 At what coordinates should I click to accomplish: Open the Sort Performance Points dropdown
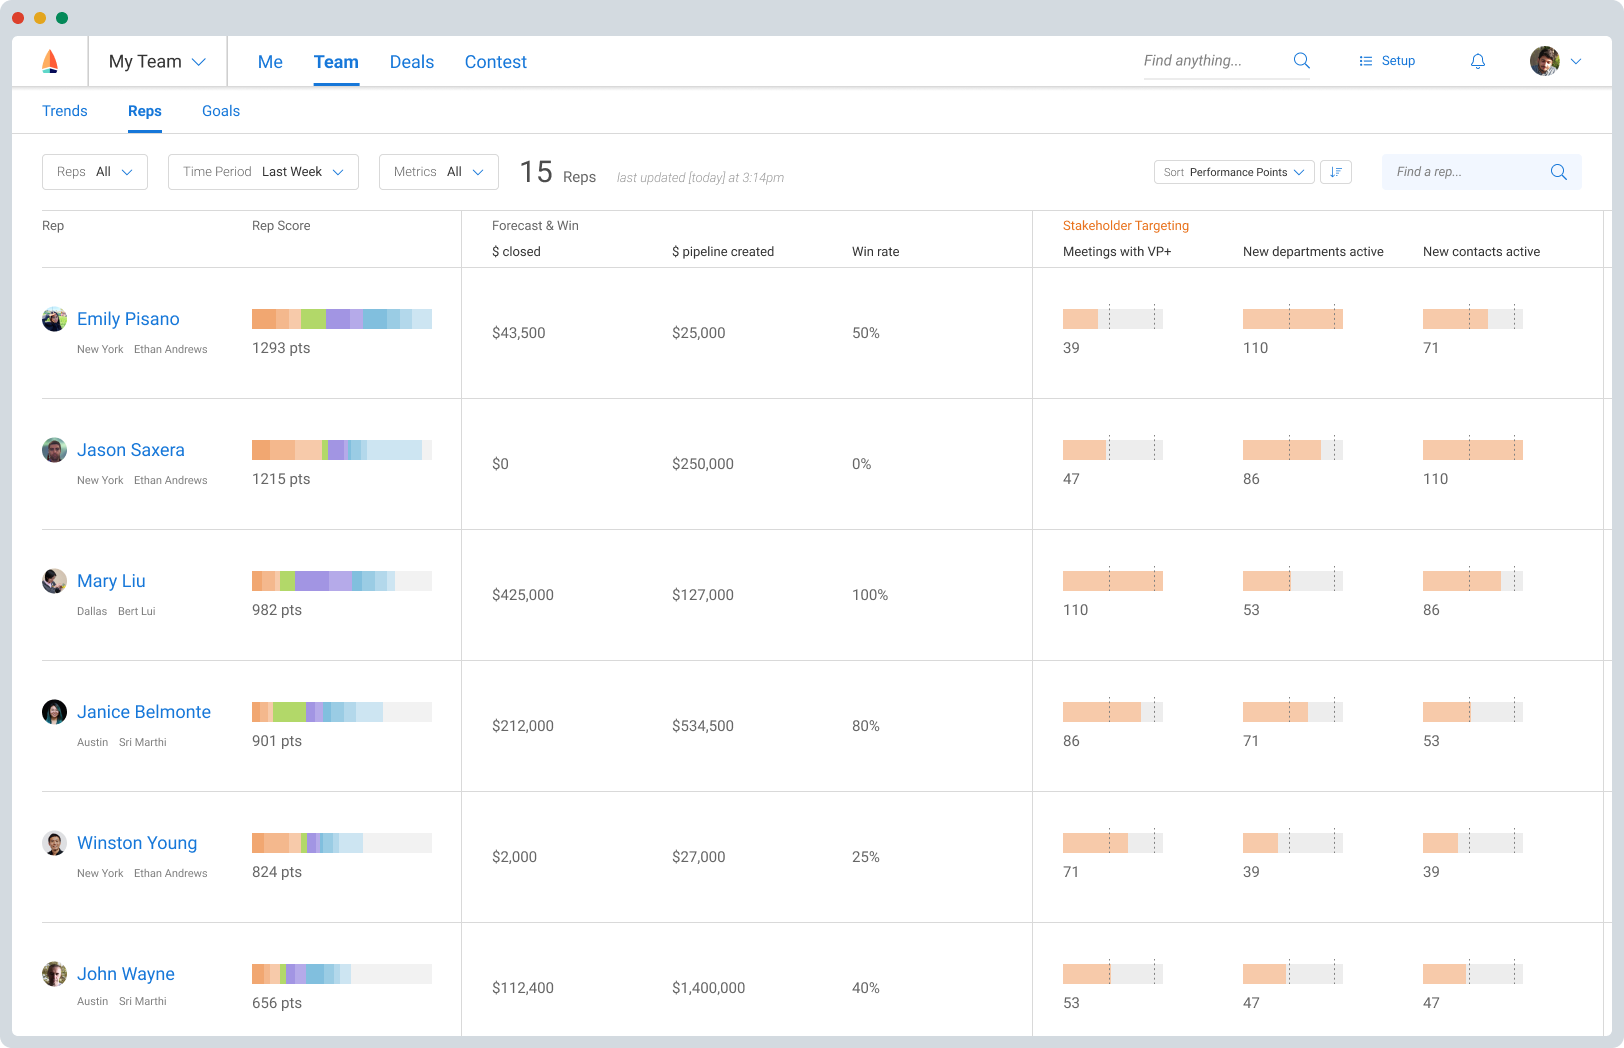[1234, 172]
